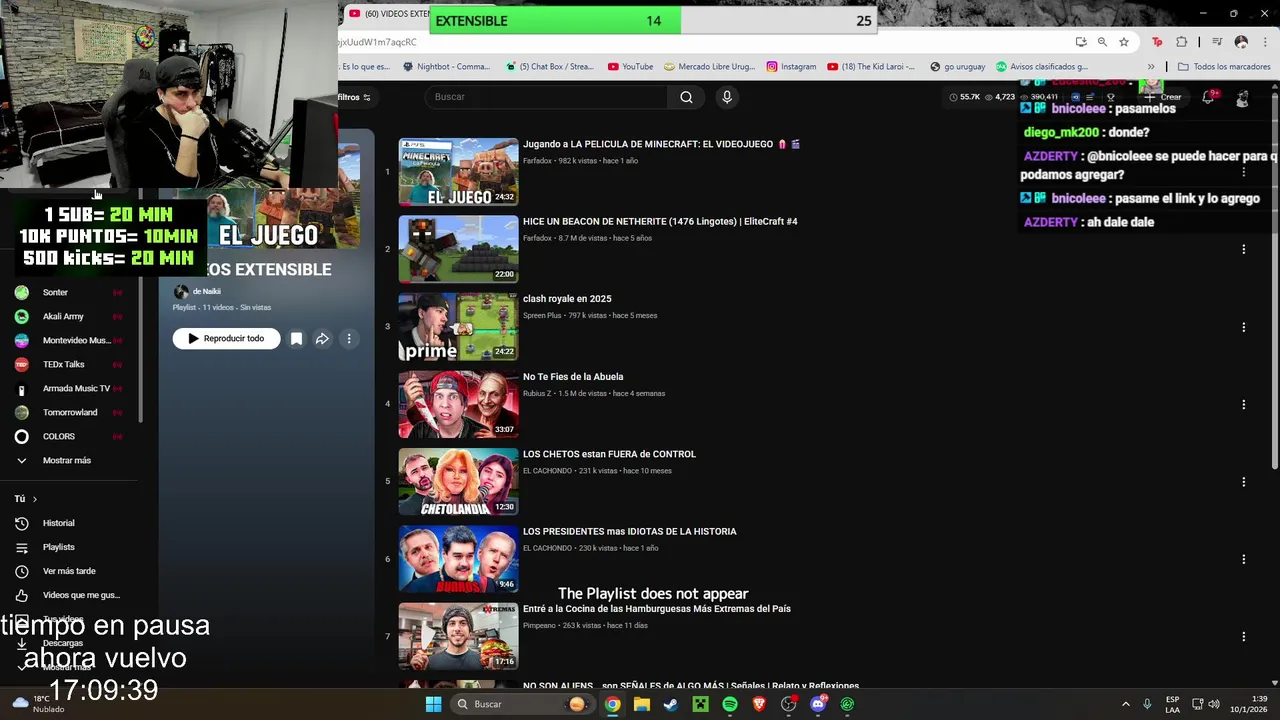Open Discord from the taskbar

818,704
